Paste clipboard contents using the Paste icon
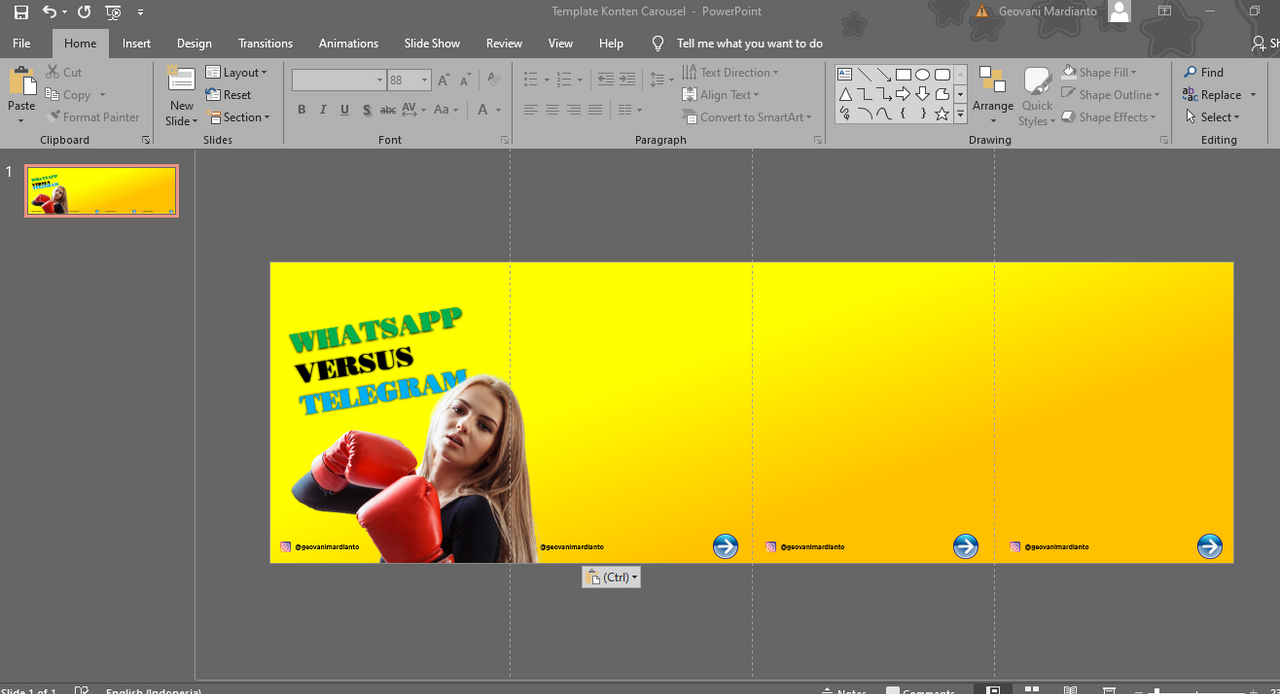The width and height of the screenshot is (1280, 694). [x=21, y=83]
